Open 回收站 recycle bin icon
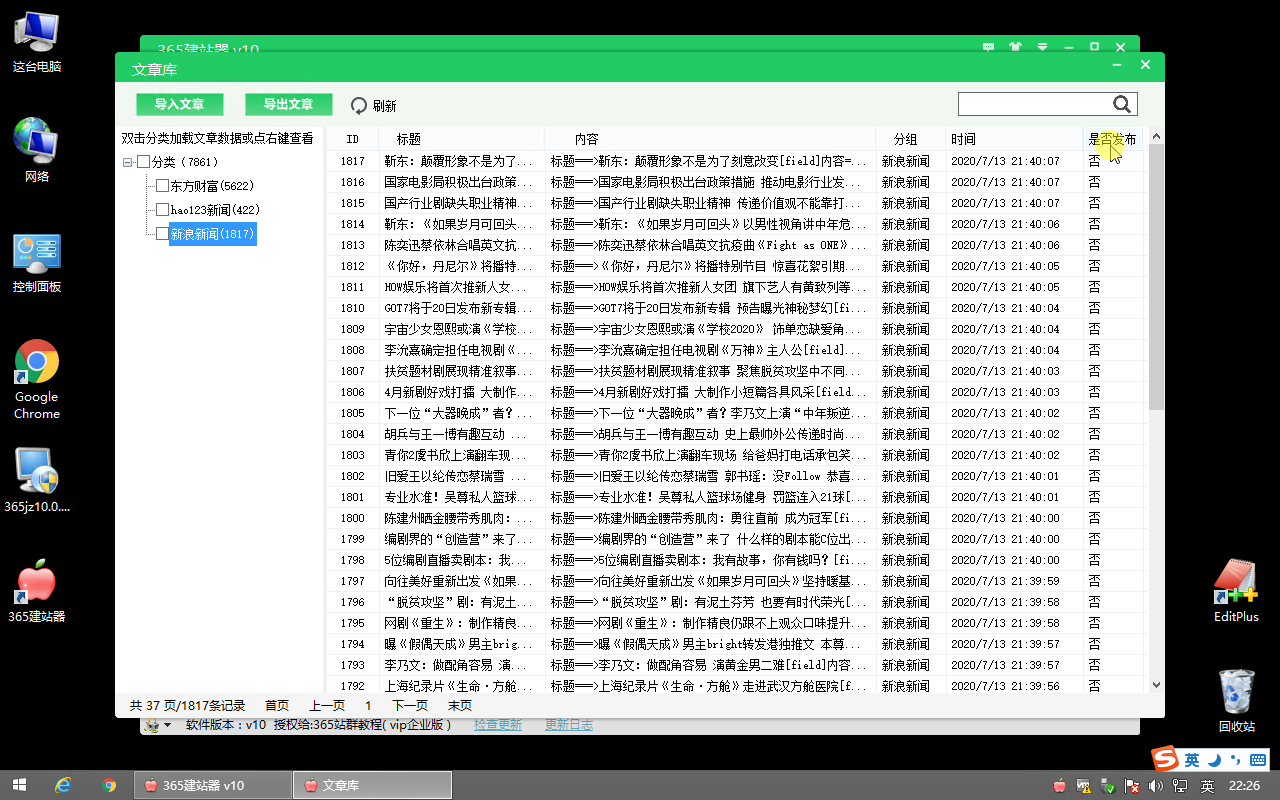 (x=1236, y=700)
